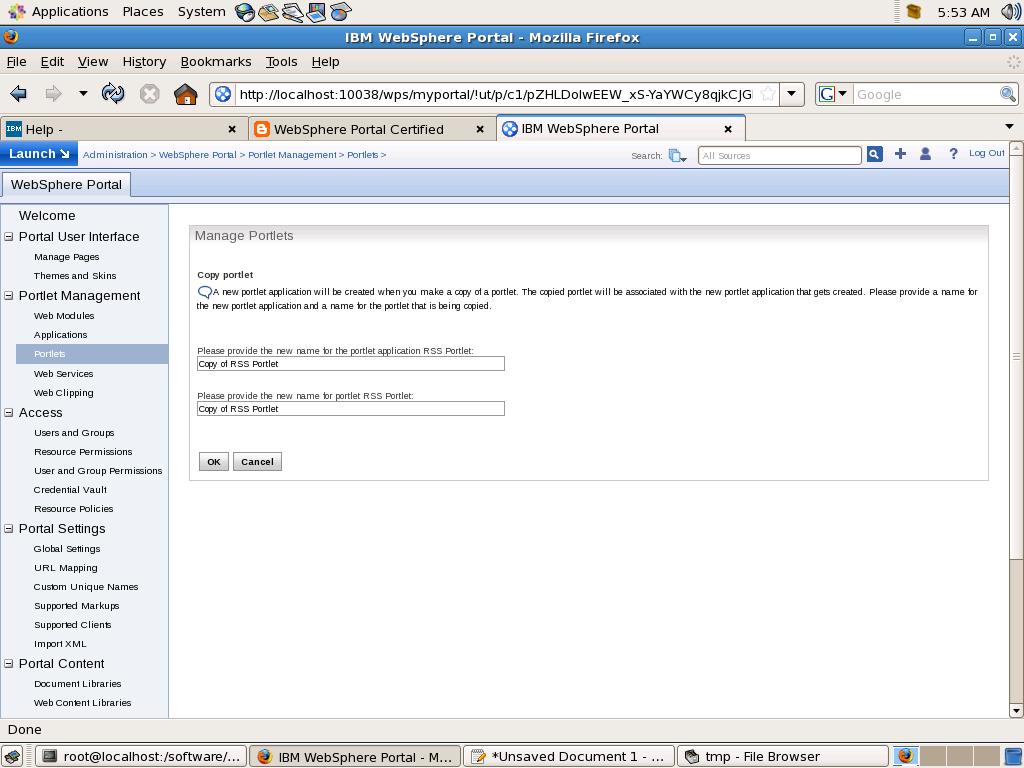Switch to the tmp File Browser window
1024x768 pixels.
783,756
